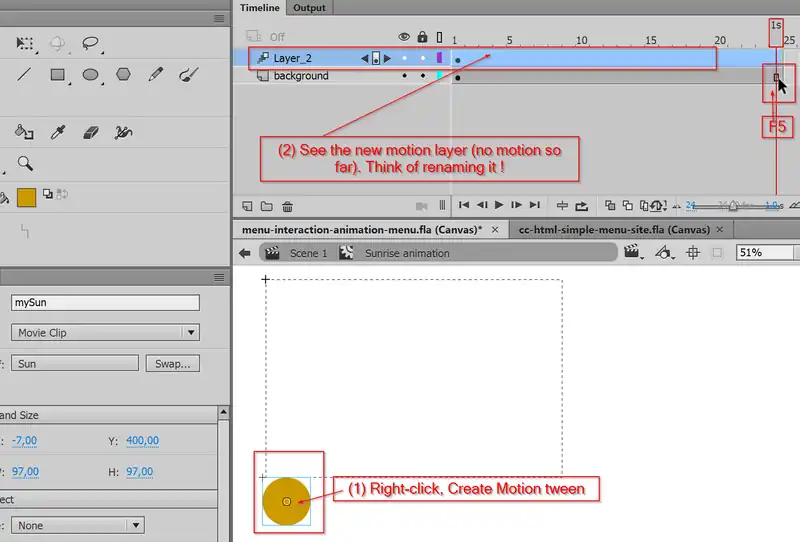The height and width of the screenshot is (542, 800).
Task: Click the Swap... button
Action: coord(172,364)
